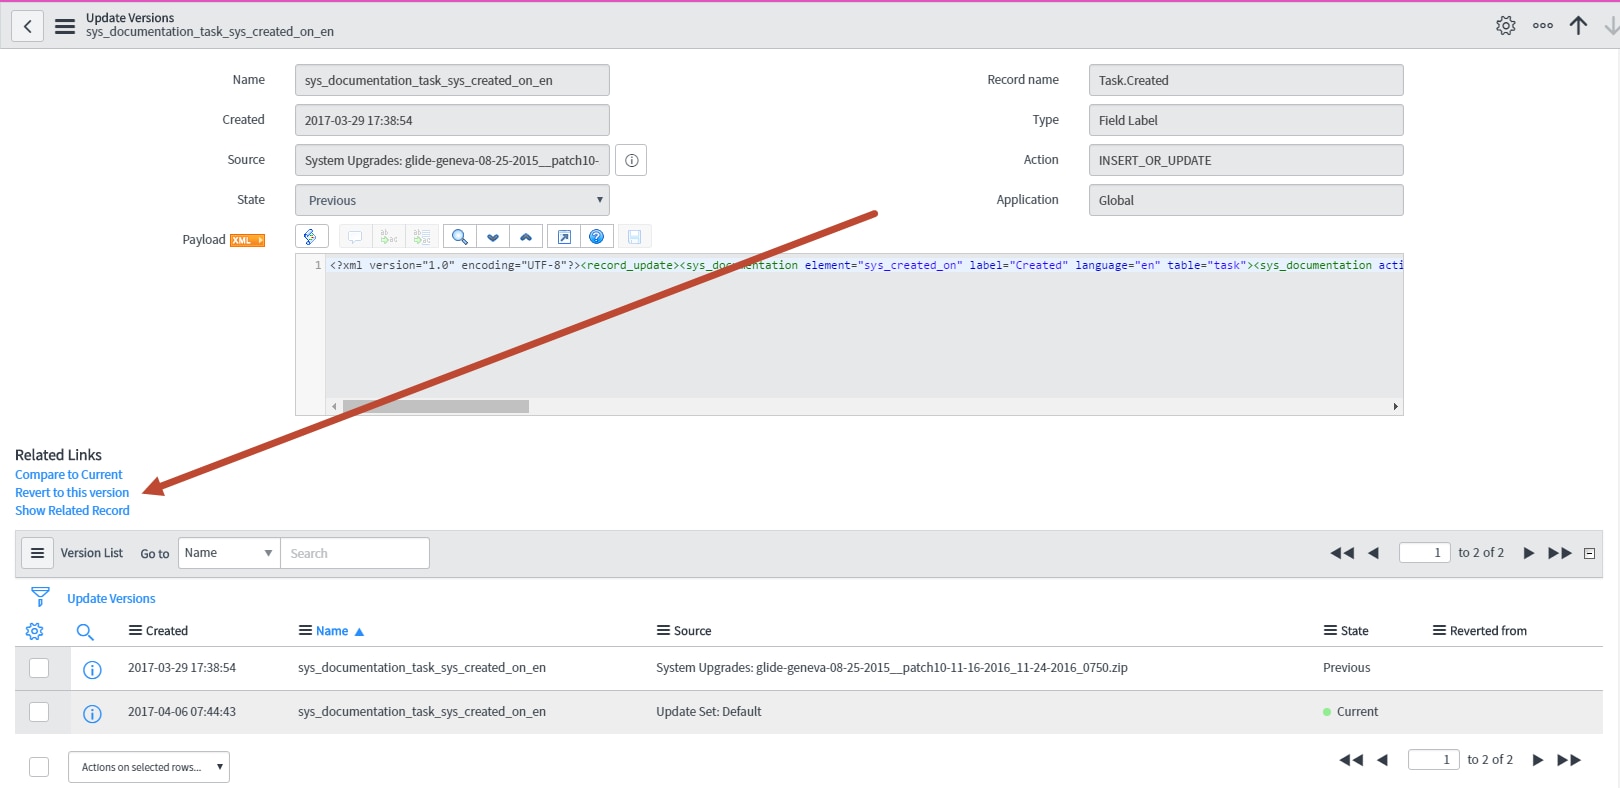Sort by the Name column link
The height and width of the screenshot is (788, 1620).
[332, 631]
